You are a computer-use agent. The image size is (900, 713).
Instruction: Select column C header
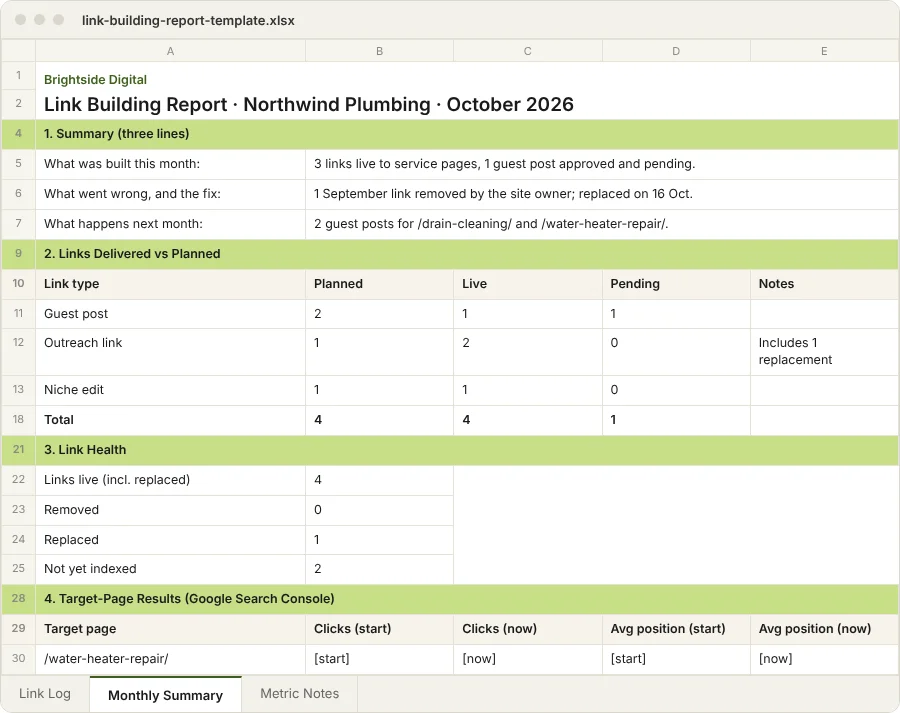coord(527,51)
